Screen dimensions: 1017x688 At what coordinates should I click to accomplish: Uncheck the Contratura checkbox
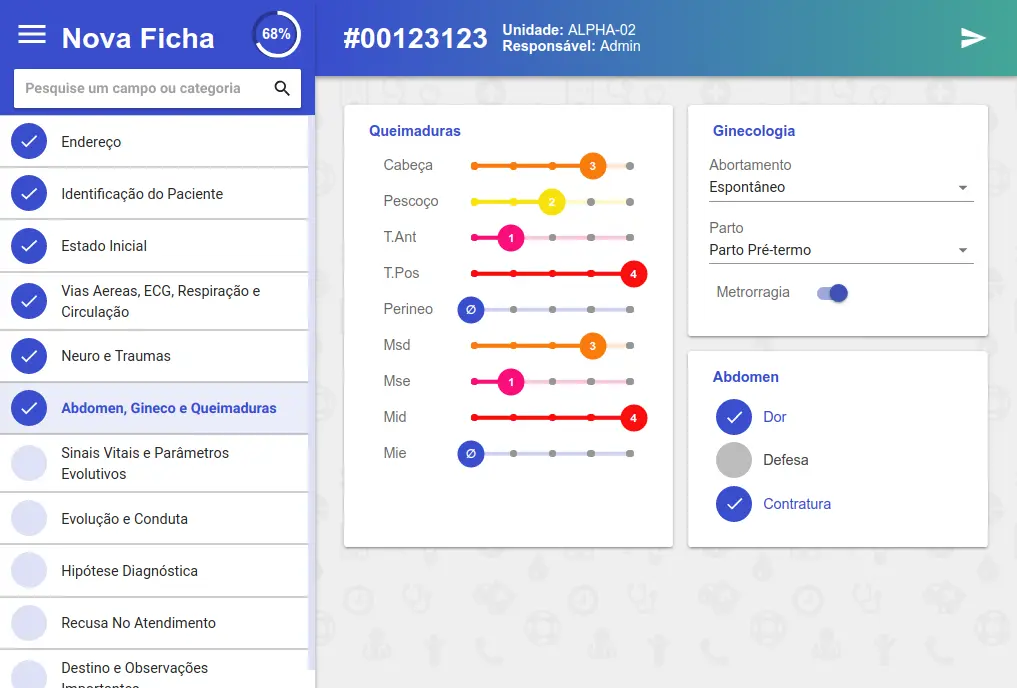click(x=734, y=504)
